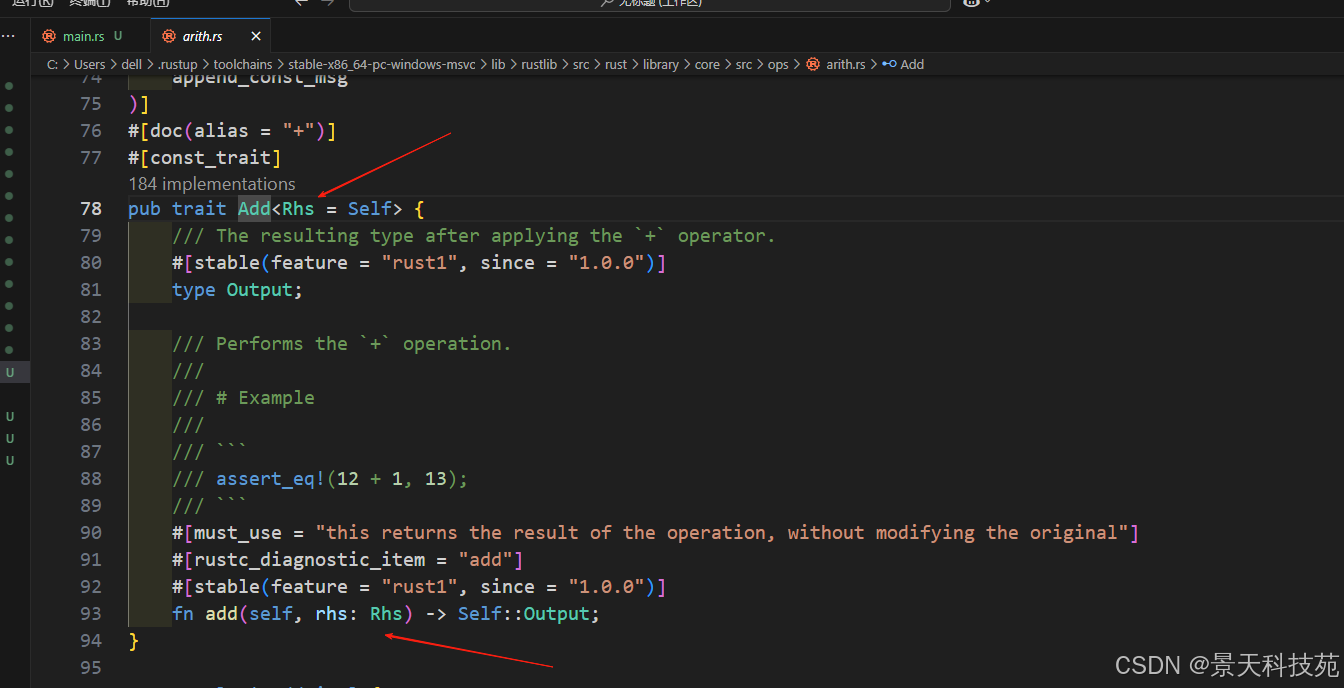Open the 'dell' breadcrumb folder

pos(132,64)
